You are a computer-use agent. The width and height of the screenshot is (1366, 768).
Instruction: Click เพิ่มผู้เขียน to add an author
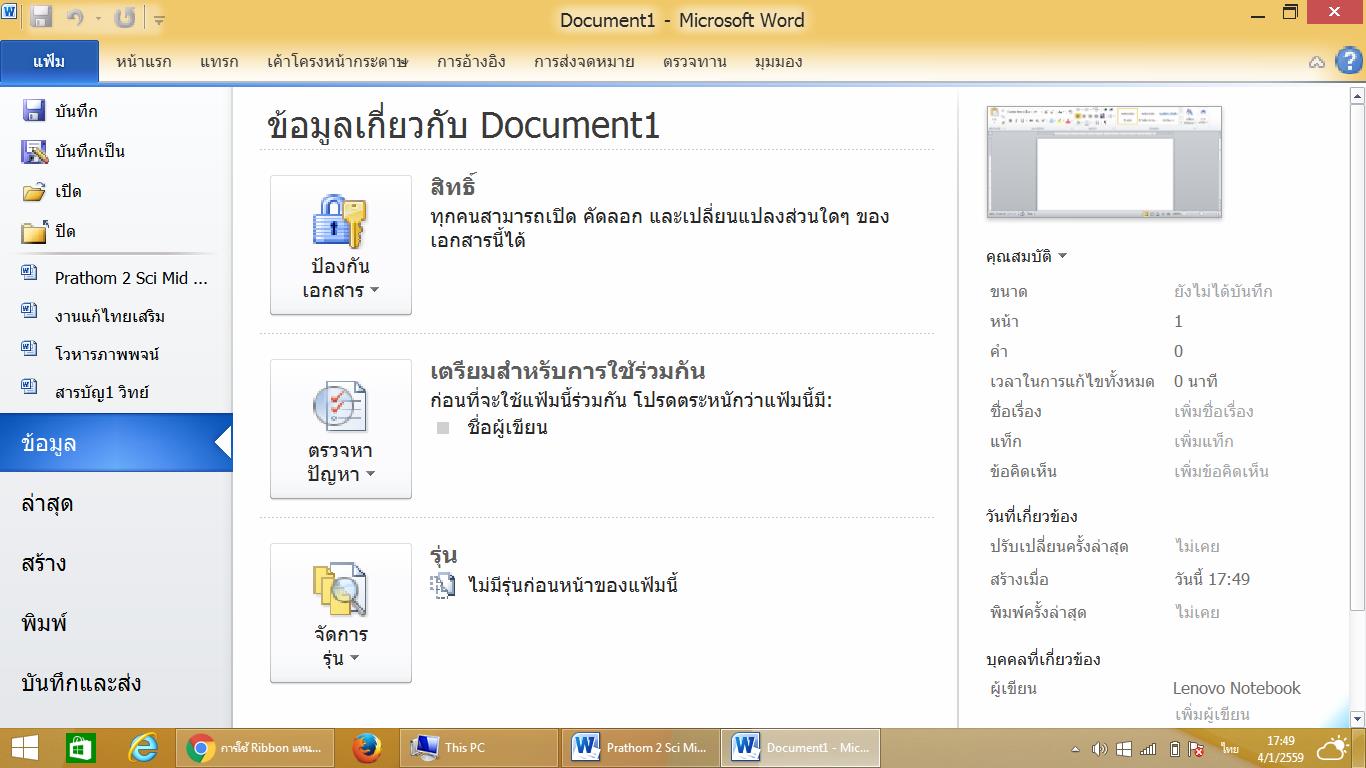tap(1212, 714)
